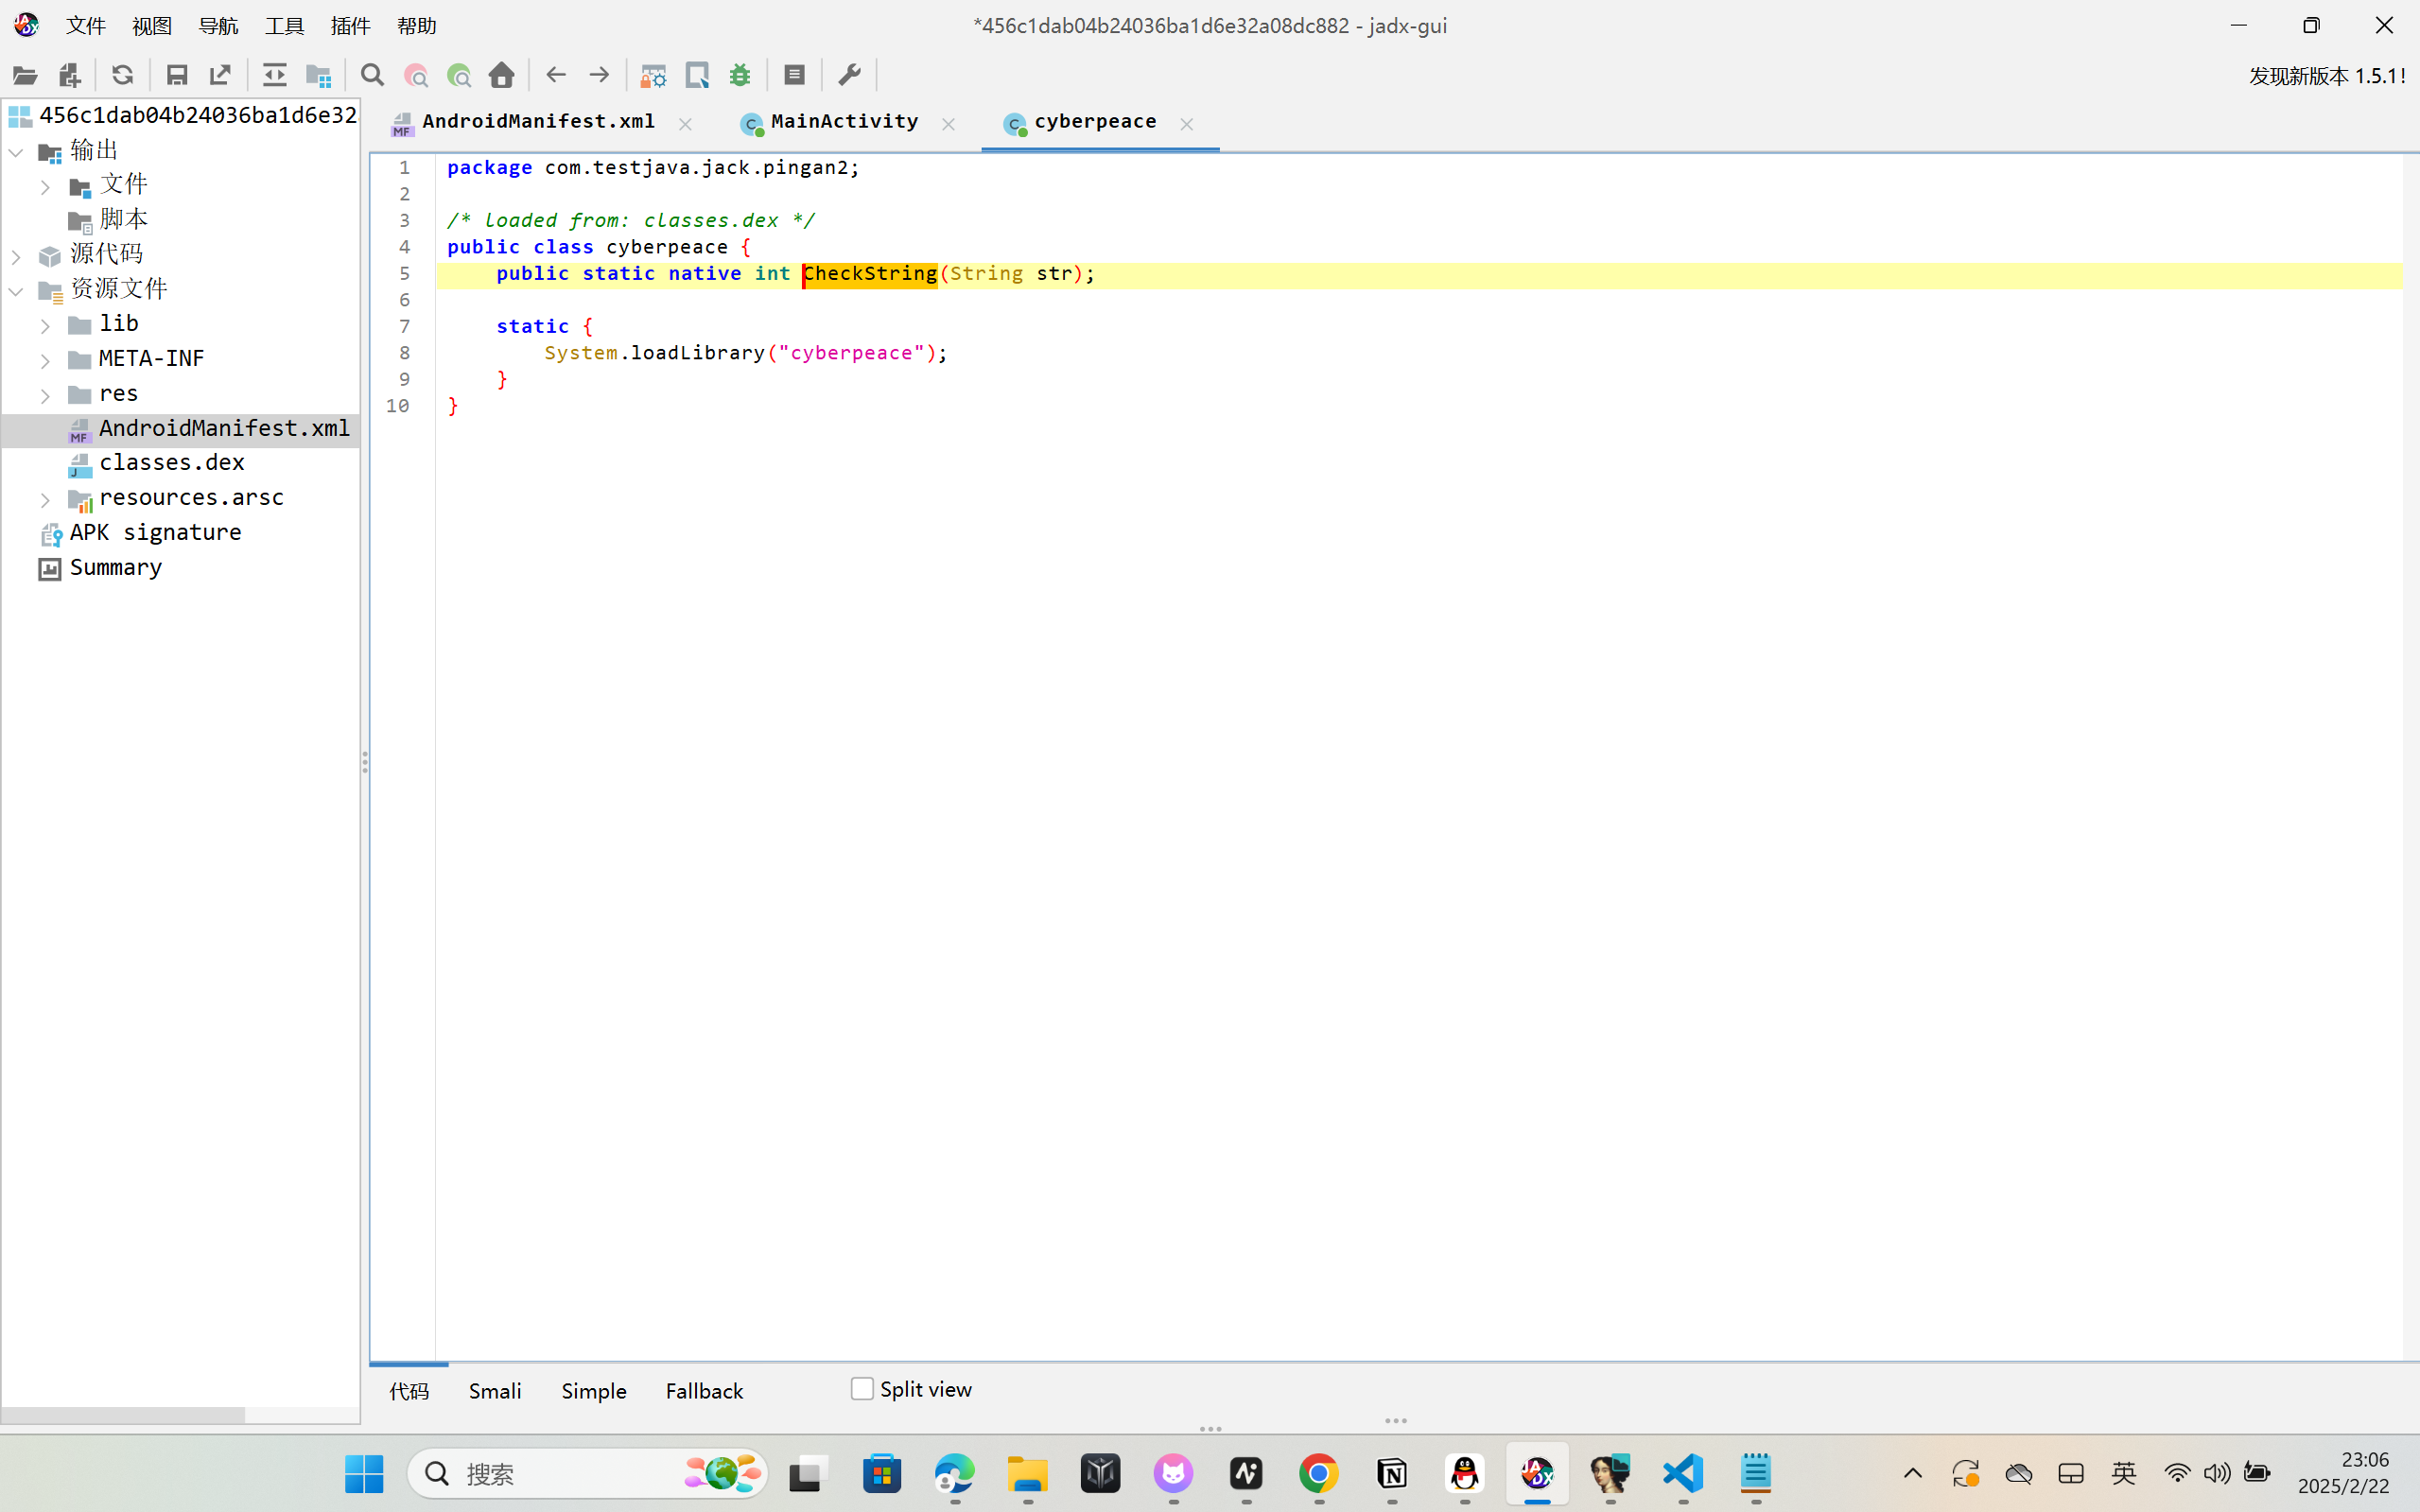Click the add files toolbar icon

point(69,75)
